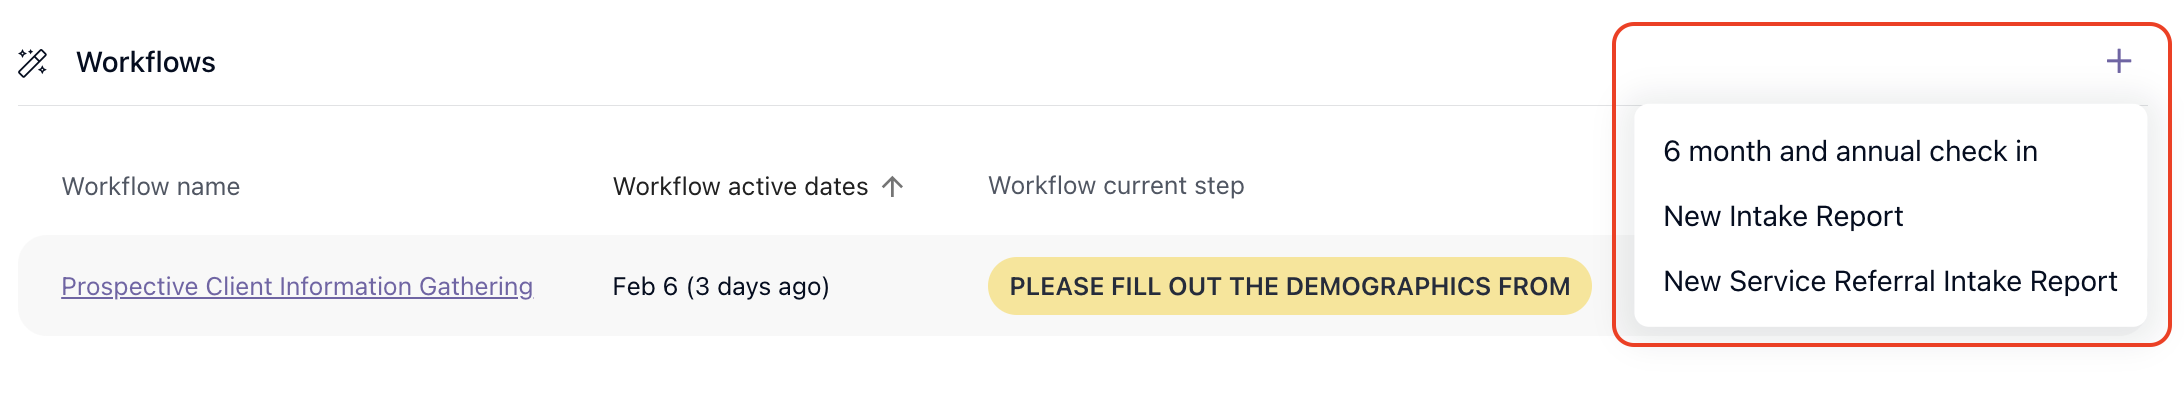Click the Workflows section heading text
This screenshot has width=2184, height=394.
click(x=146, y=62)
